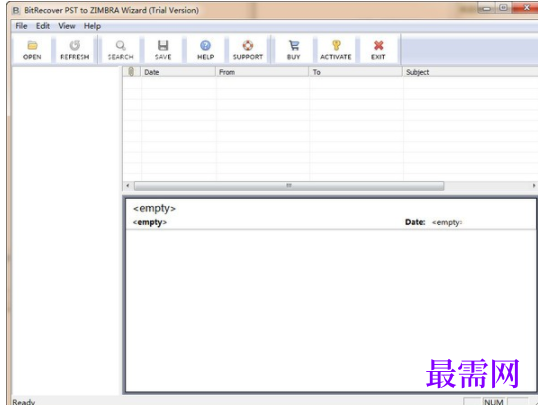Click the message list horizontal scrollbar thumb
The image size is (538, 405).
coord(289,186)
